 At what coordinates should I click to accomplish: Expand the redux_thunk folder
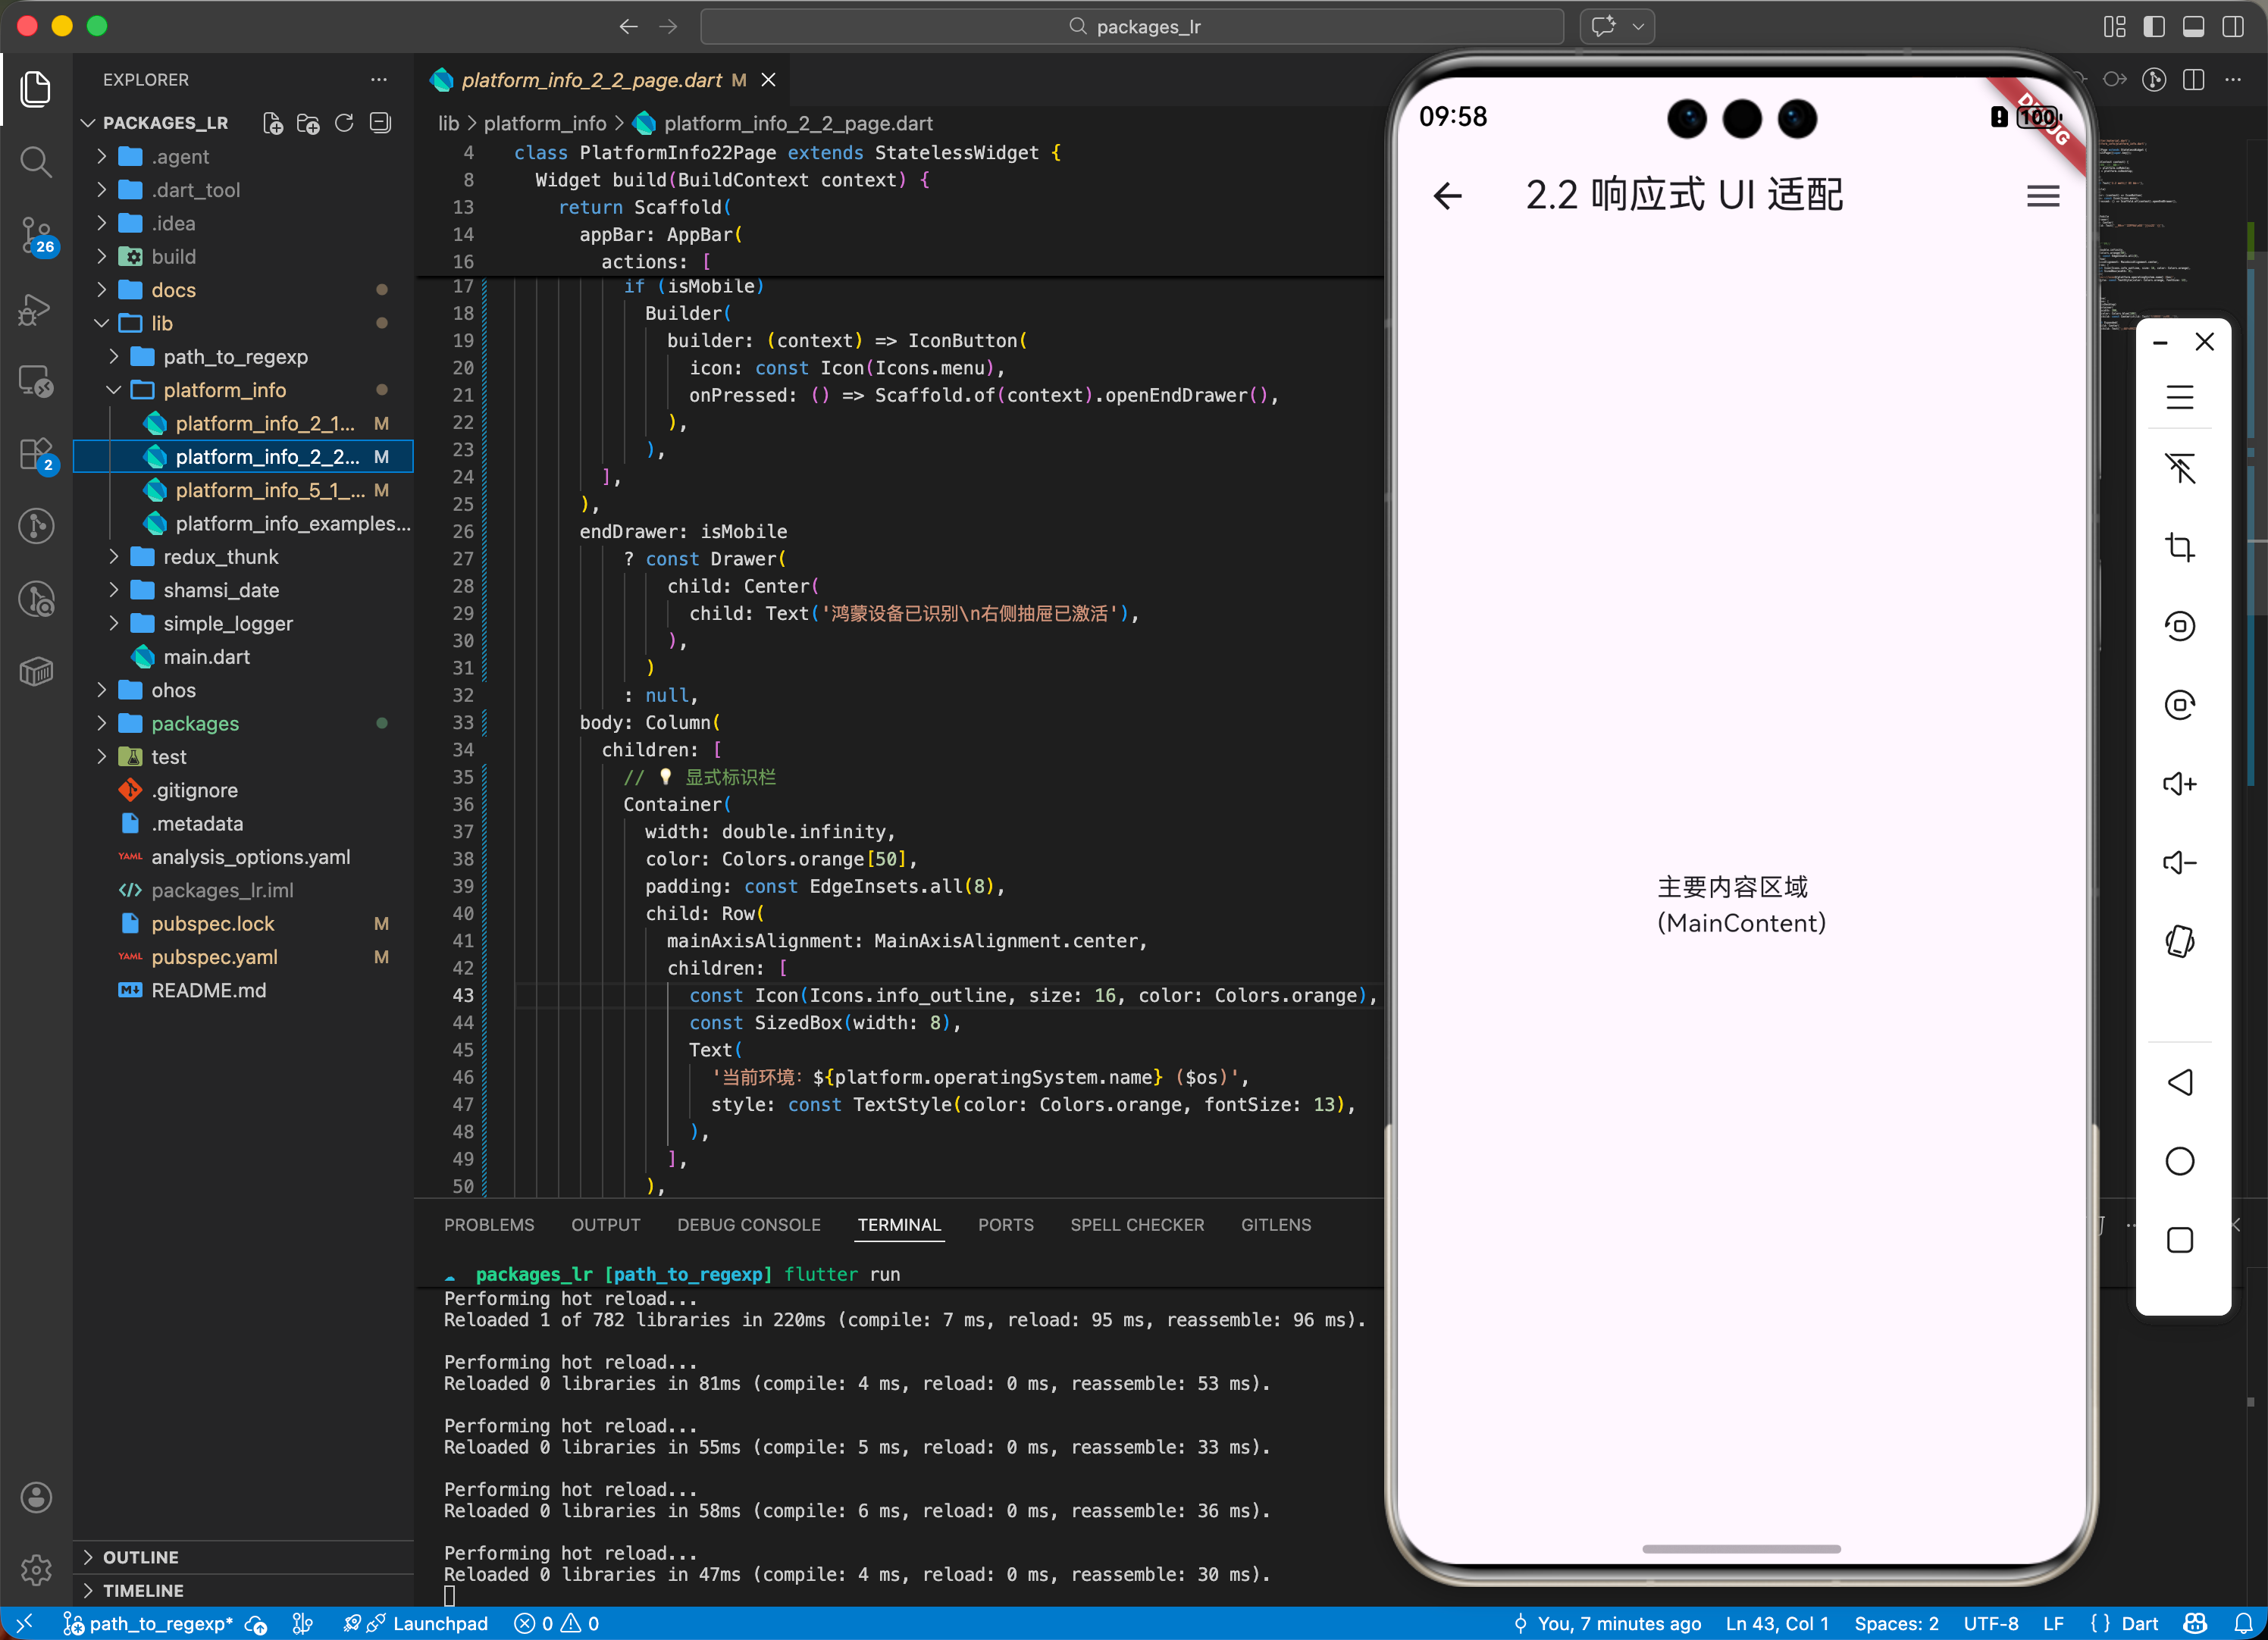[x=220, y=557]
